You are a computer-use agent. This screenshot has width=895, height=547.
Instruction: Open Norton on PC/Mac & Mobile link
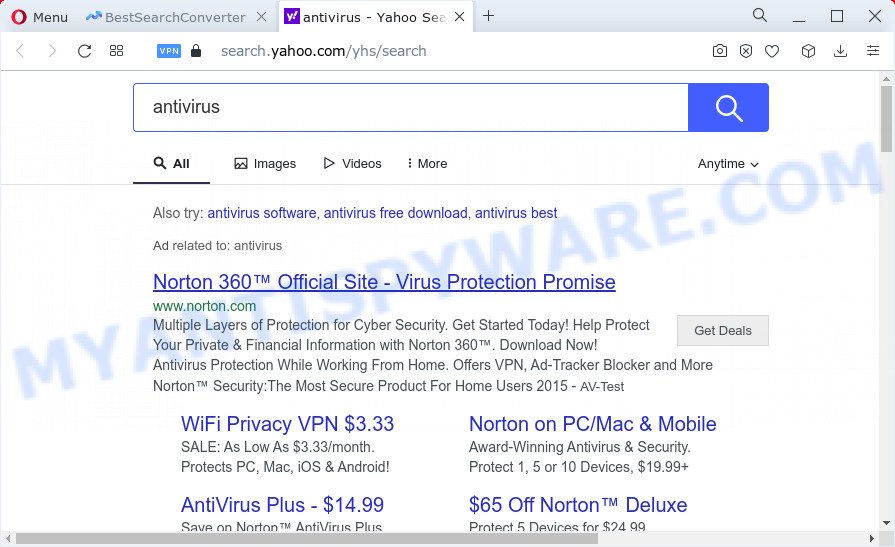(x=592, y=424)
